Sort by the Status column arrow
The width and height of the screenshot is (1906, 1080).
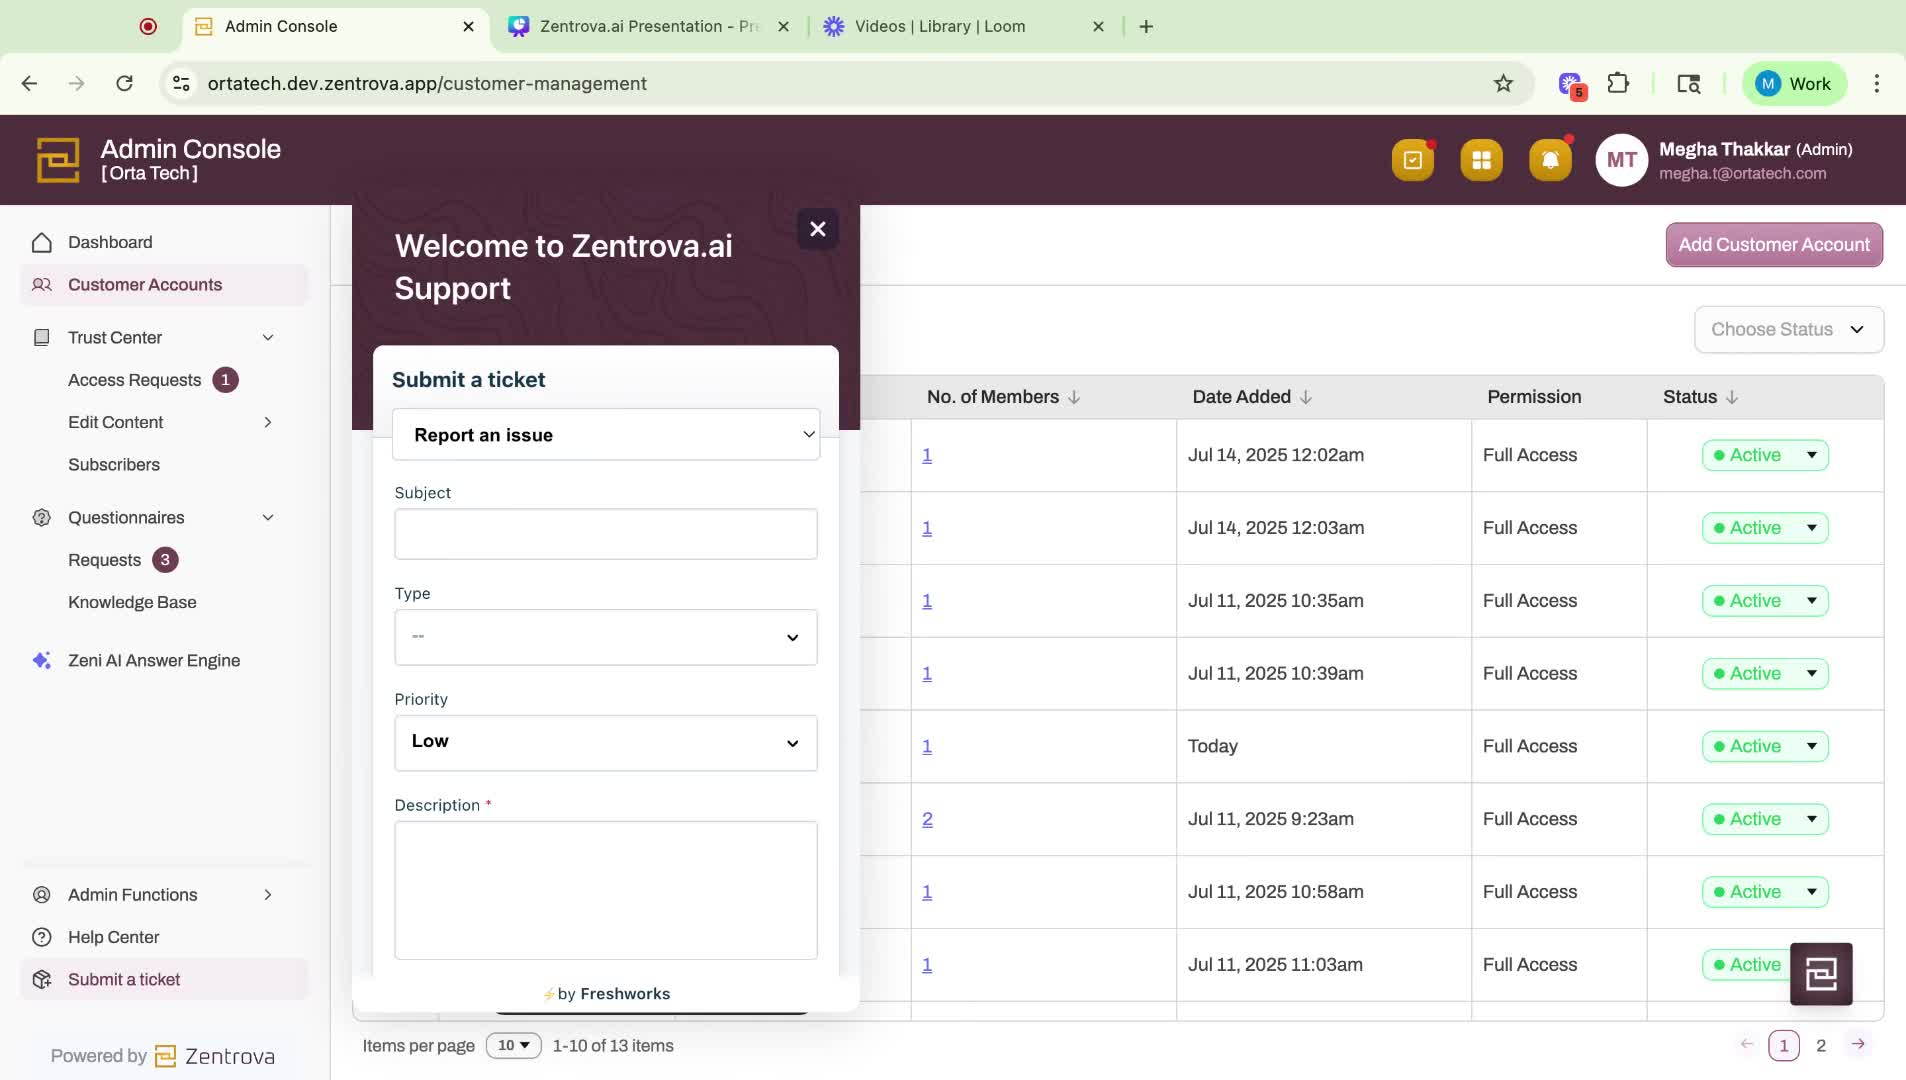tap(1732, 397)
